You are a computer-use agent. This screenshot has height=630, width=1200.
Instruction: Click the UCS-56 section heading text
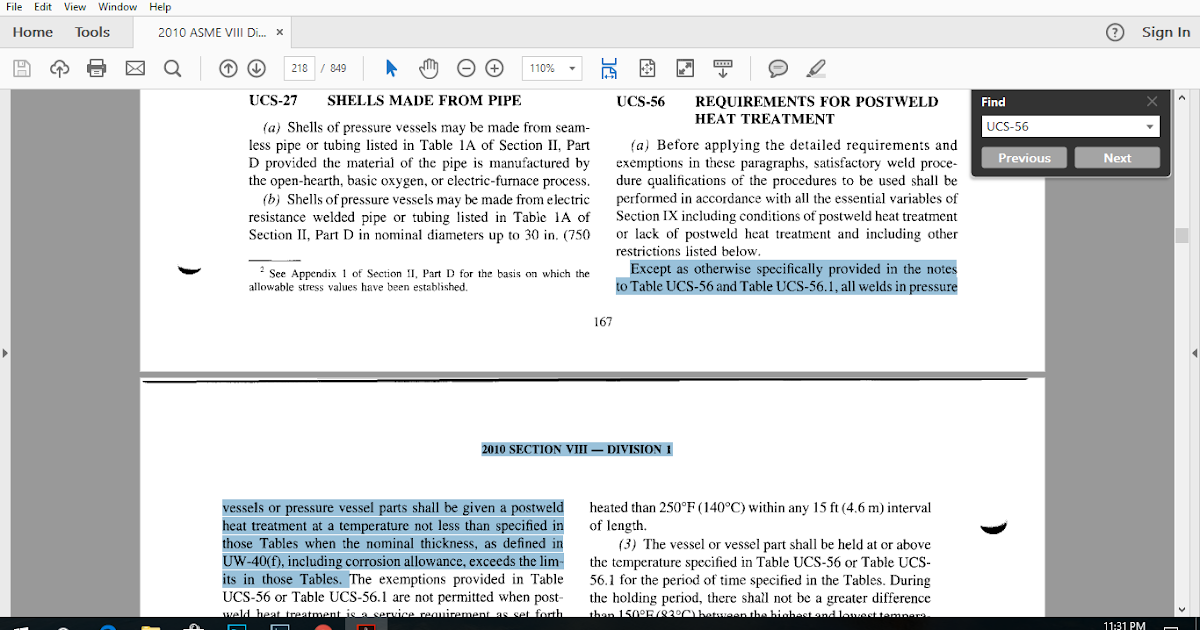[x=641, y=101]
